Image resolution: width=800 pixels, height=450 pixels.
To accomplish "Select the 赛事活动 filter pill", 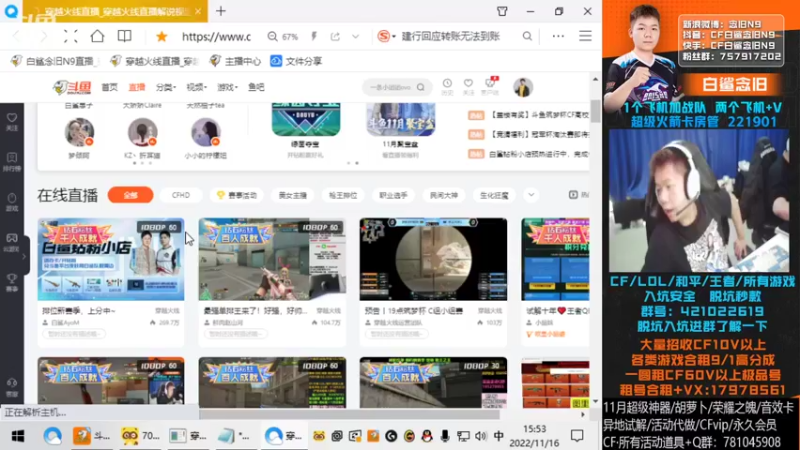I will 237,195.
